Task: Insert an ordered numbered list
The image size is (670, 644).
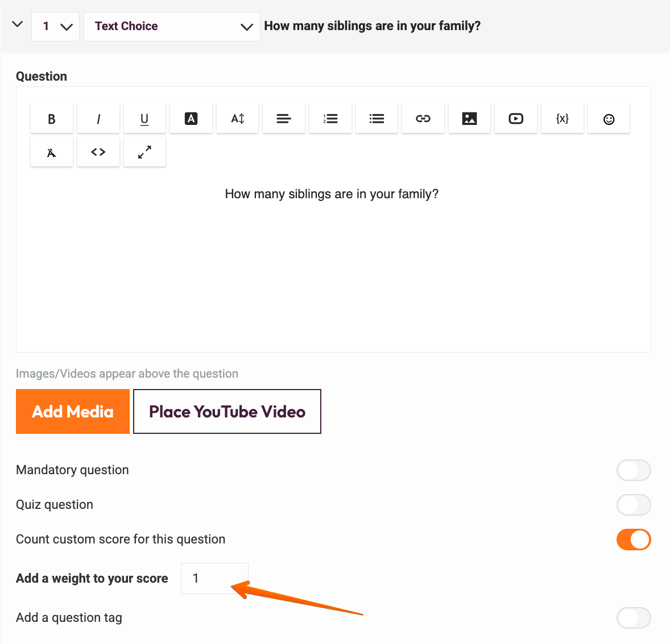Action: 330,119
